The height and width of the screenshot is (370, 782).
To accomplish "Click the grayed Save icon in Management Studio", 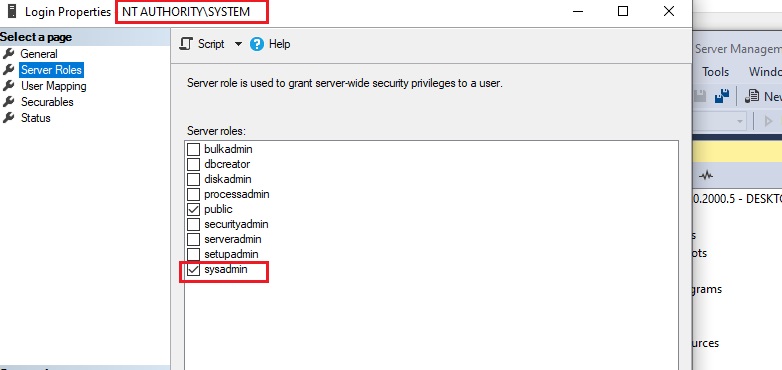I will (700, 96).
